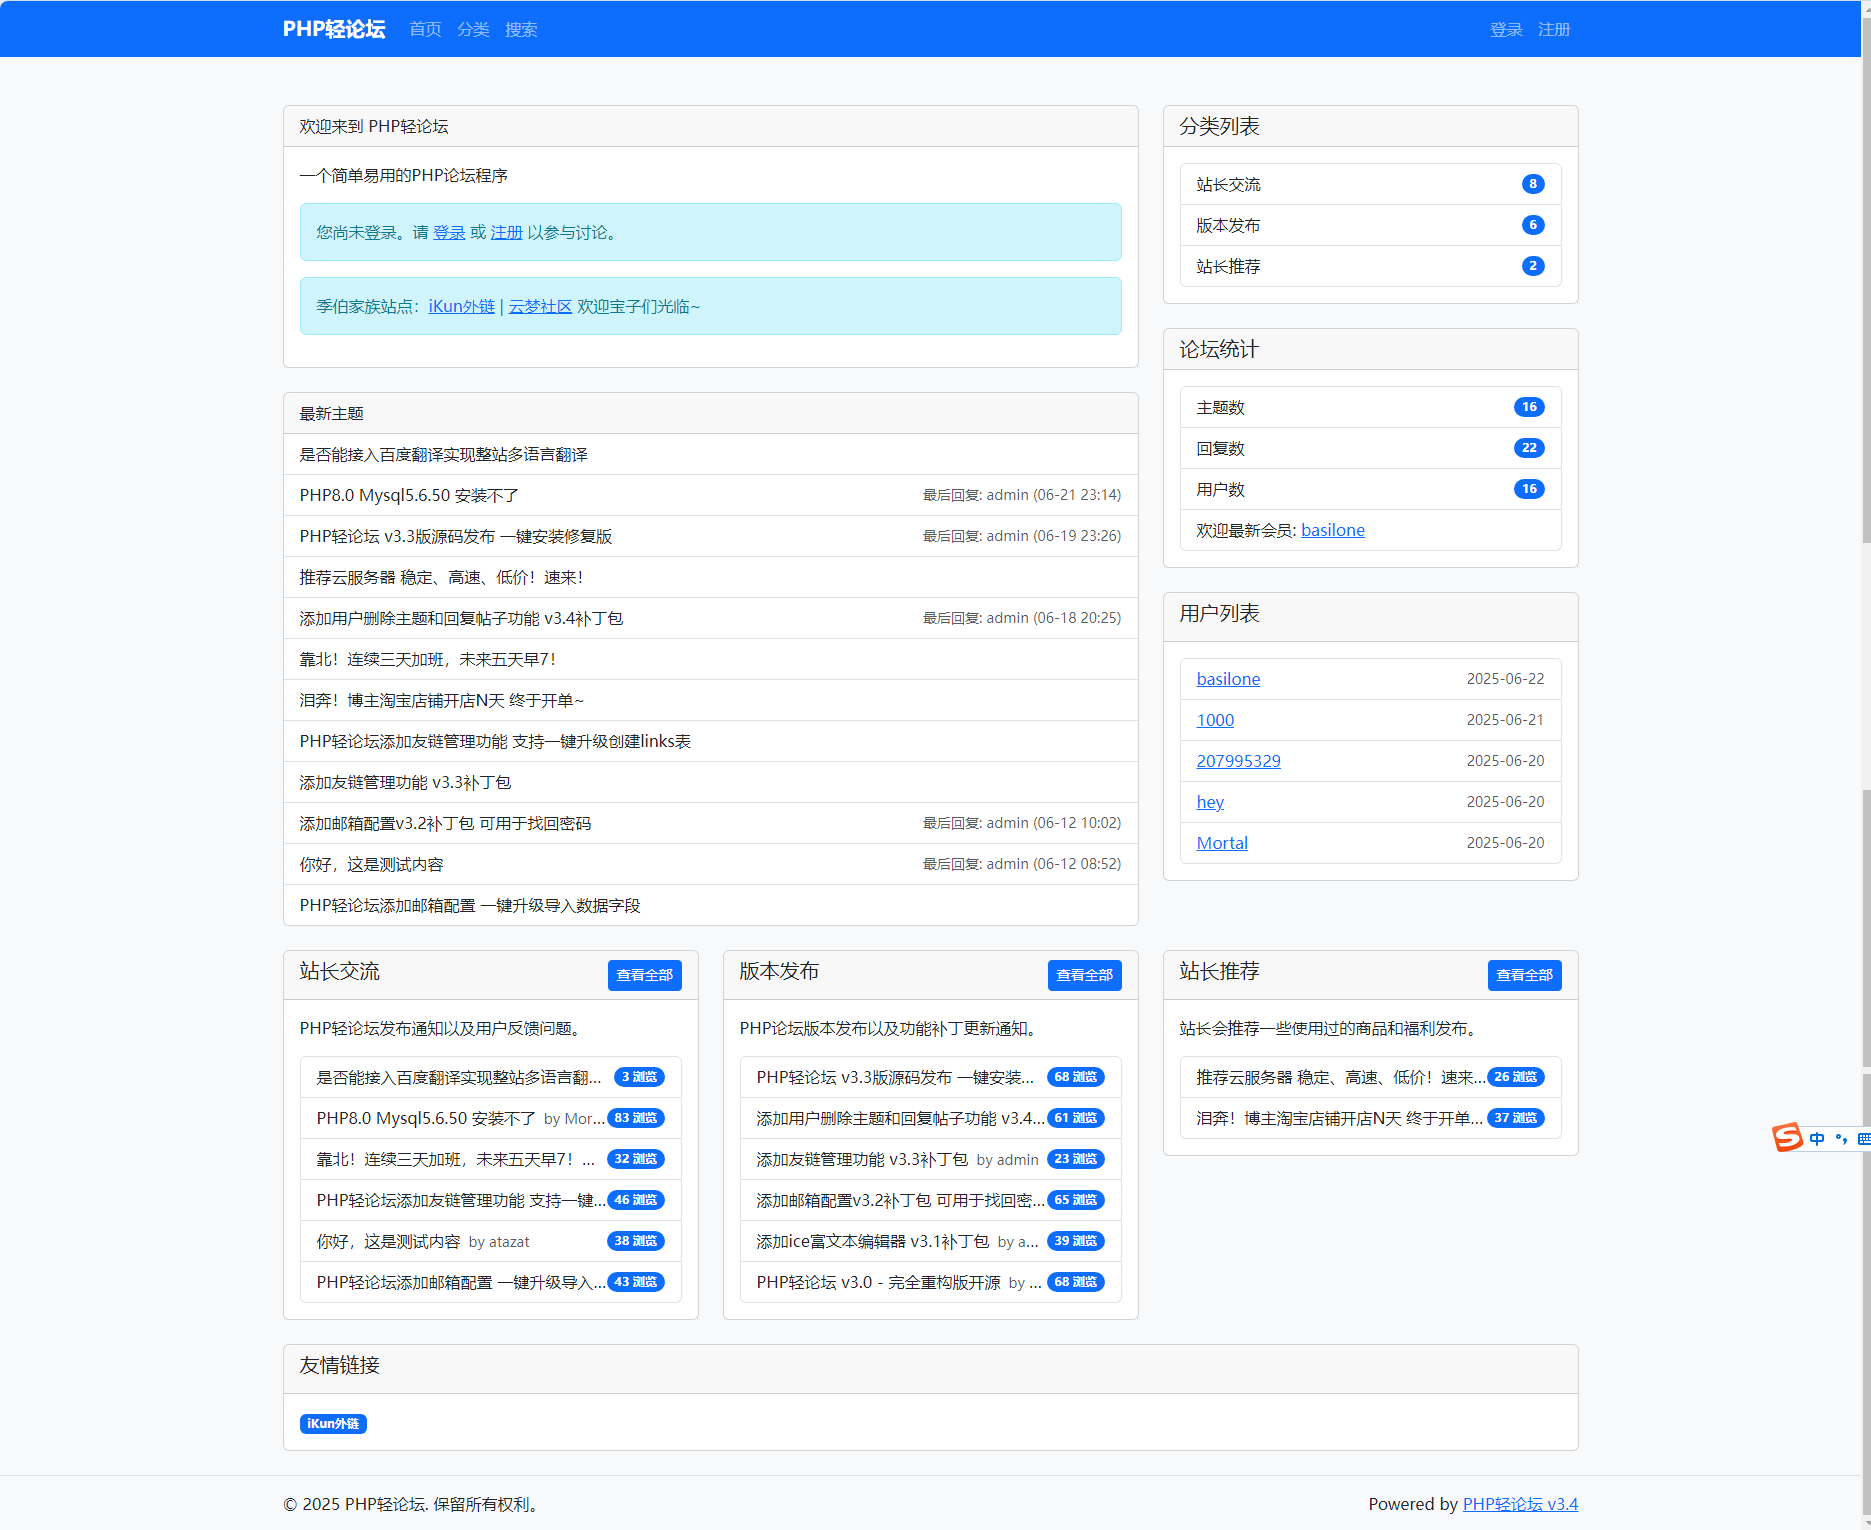Click the newest member basilone link in 论坛统计

click(1332, 530)
